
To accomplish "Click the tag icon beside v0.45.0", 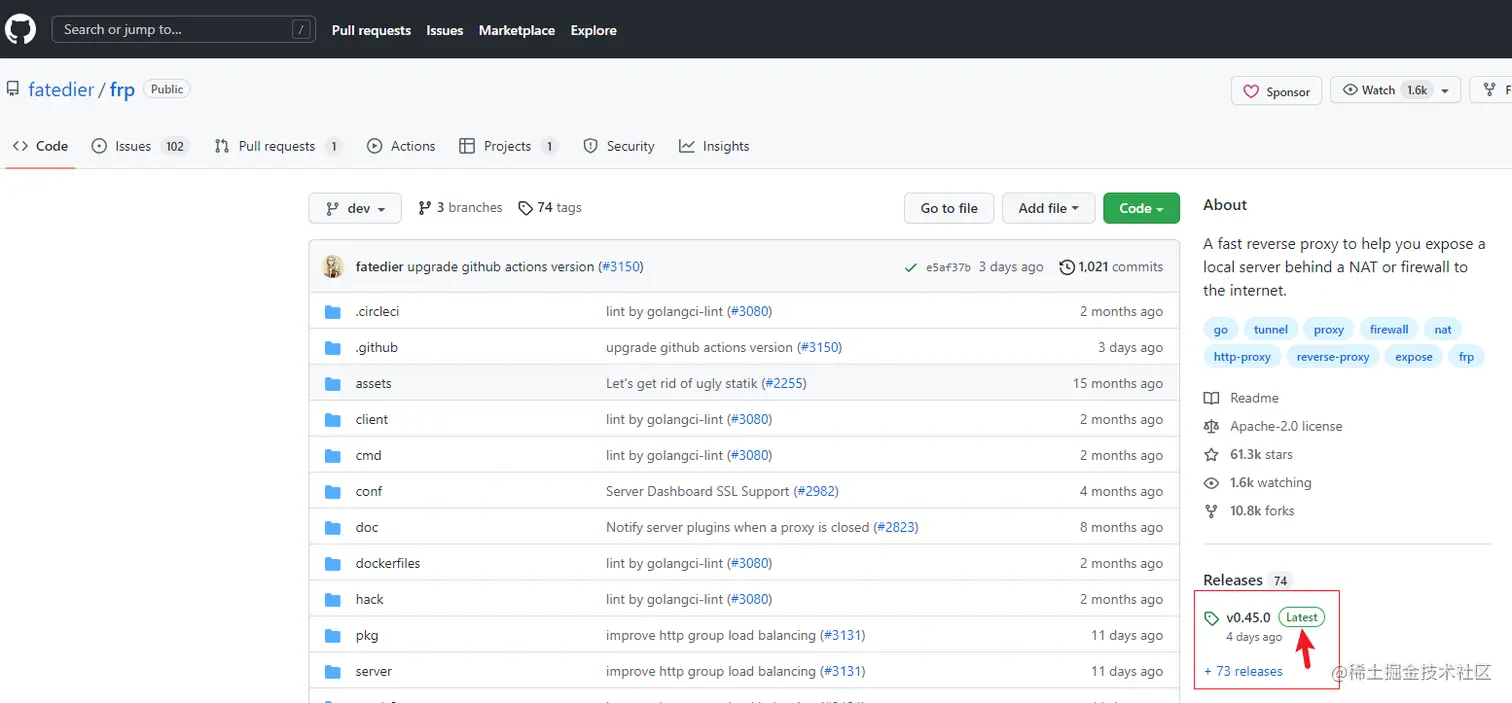I will pyautogui.click(x=1212, y=618).
